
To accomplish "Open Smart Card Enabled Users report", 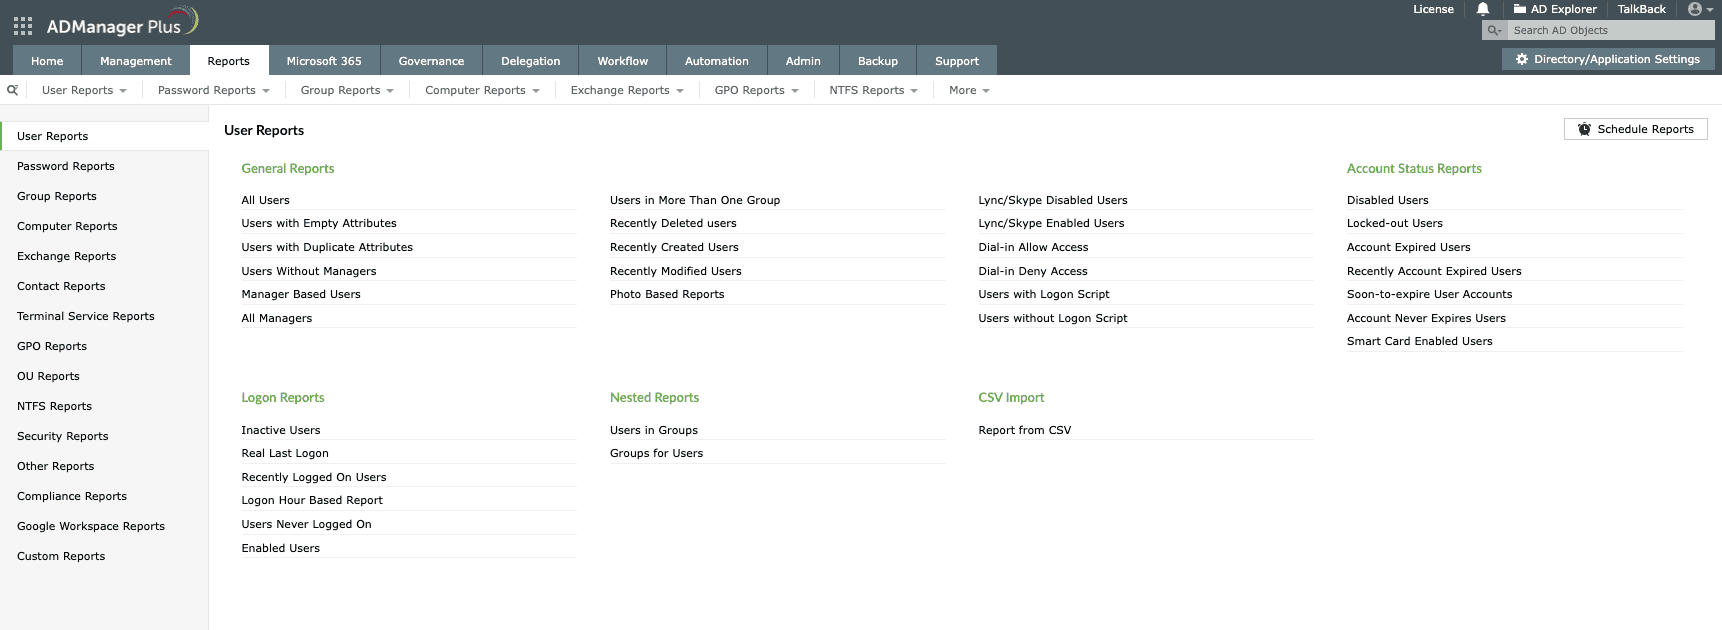I will click(x=1420, y=341).
